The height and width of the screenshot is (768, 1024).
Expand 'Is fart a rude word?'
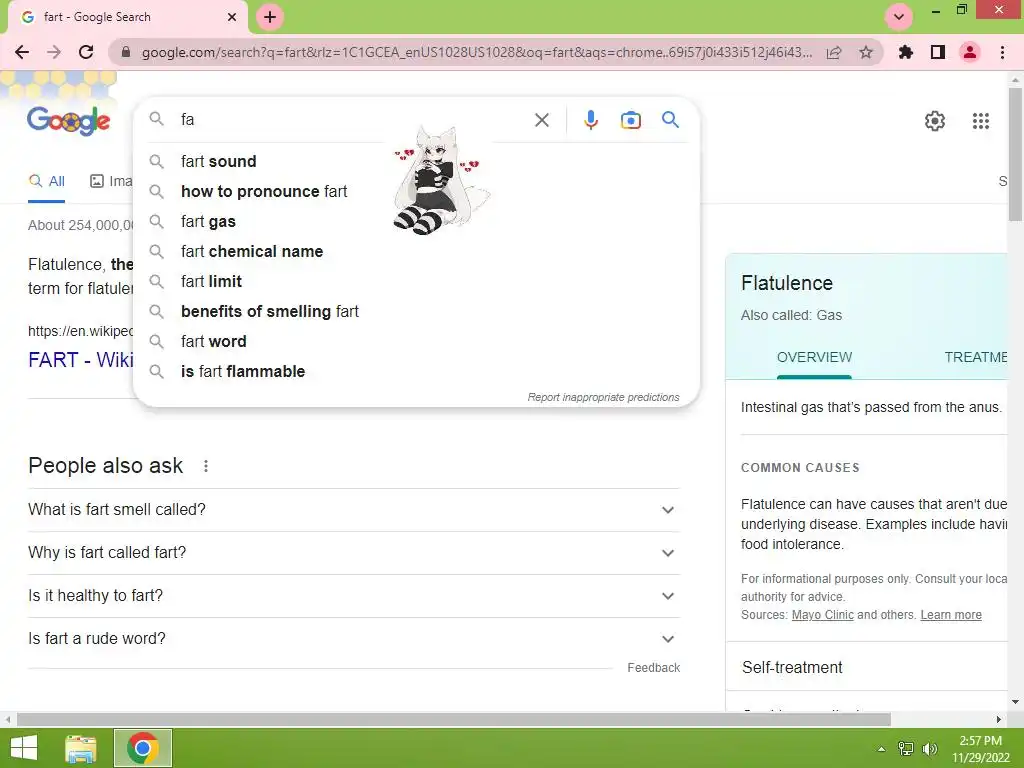(354, 639)
